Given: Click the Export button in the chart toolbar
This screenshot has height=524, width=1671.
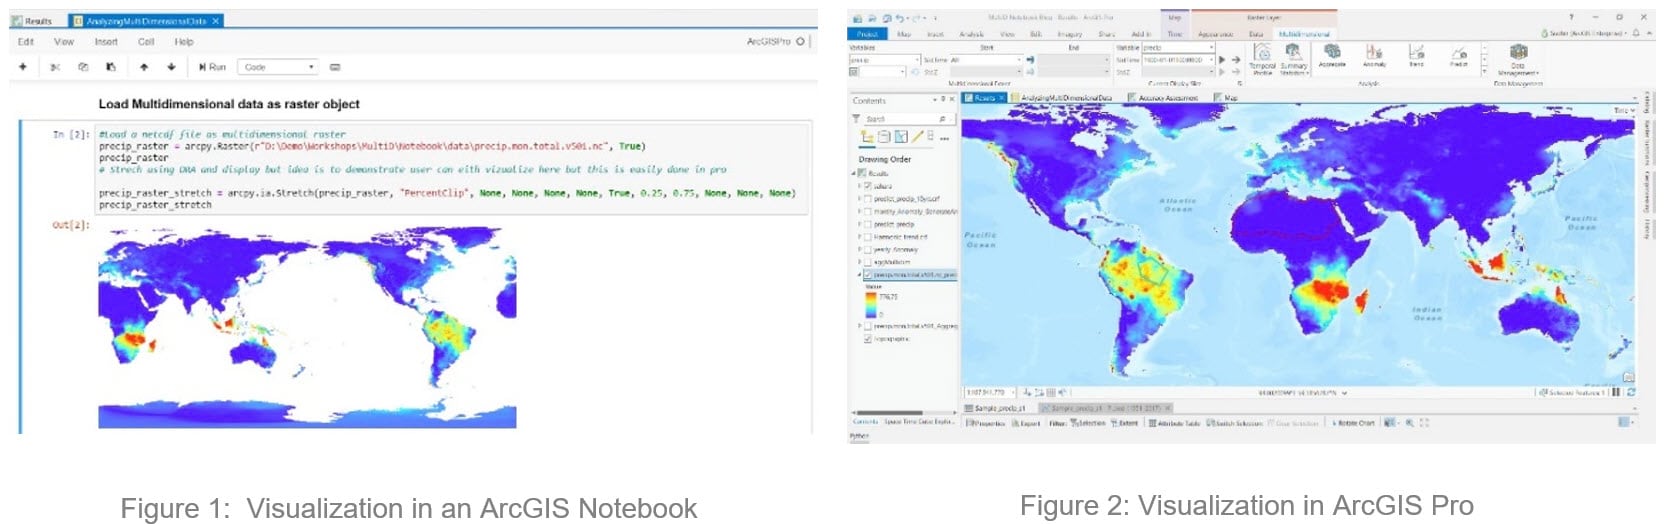Looking at the screenshot, I should (1027, 423).
